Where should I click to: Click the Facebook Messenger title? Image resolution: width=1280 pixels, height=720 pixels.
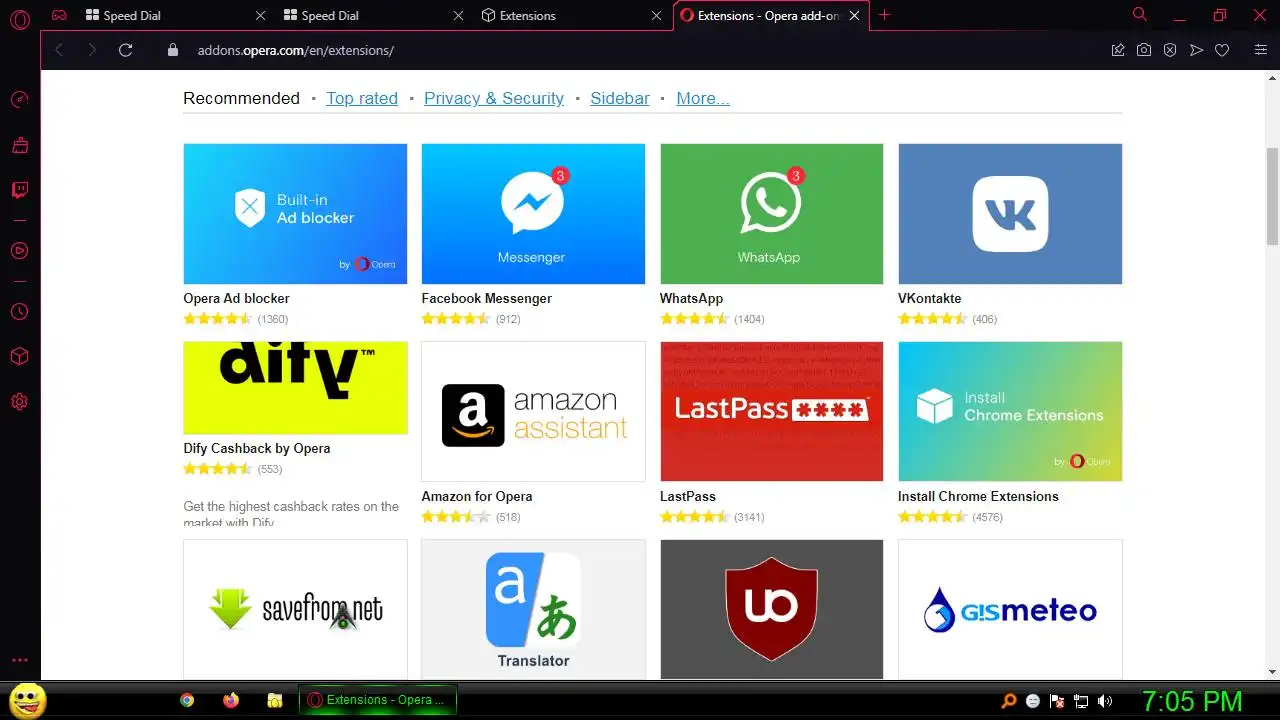click(486, 298)
